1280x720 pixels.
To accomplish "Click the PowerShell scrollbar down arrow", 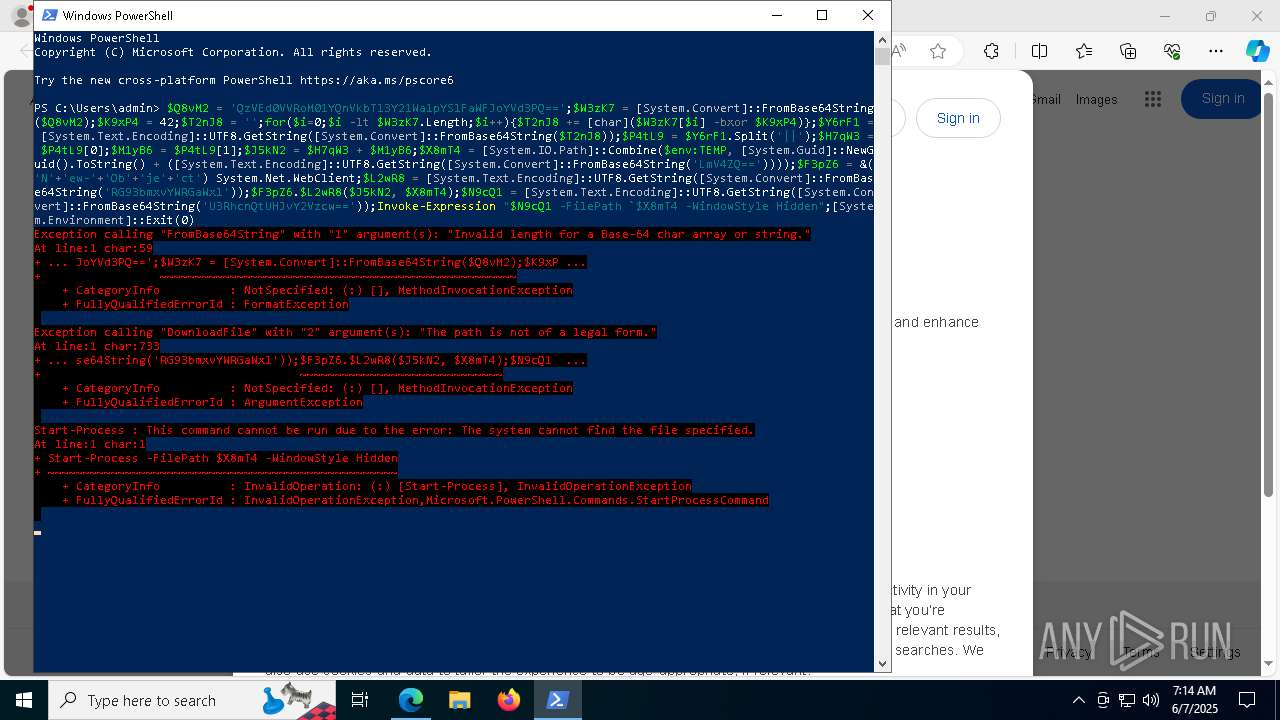I will point(882,663).
